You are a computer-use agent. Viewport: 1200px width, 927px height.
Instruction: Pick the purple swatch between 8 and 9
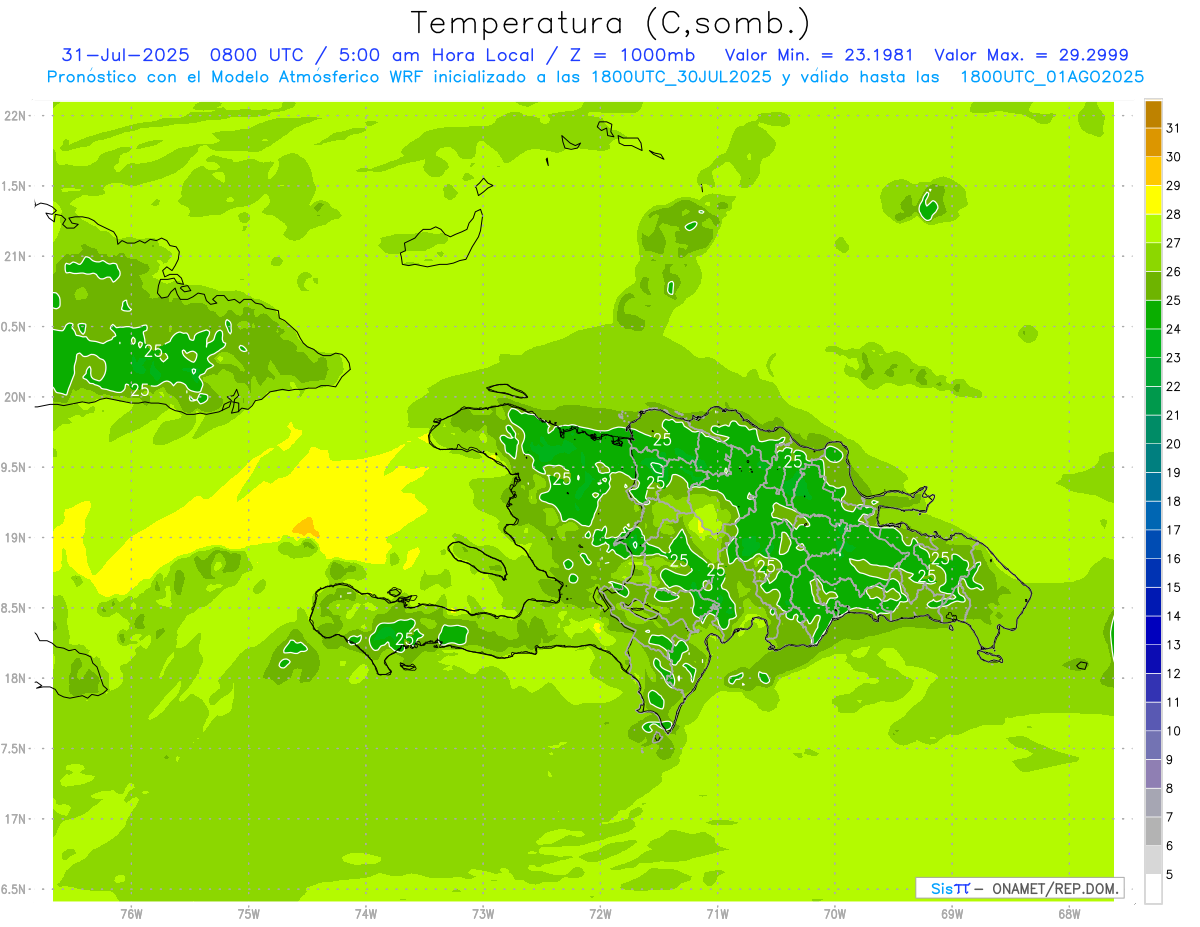tap(1153, 774)
